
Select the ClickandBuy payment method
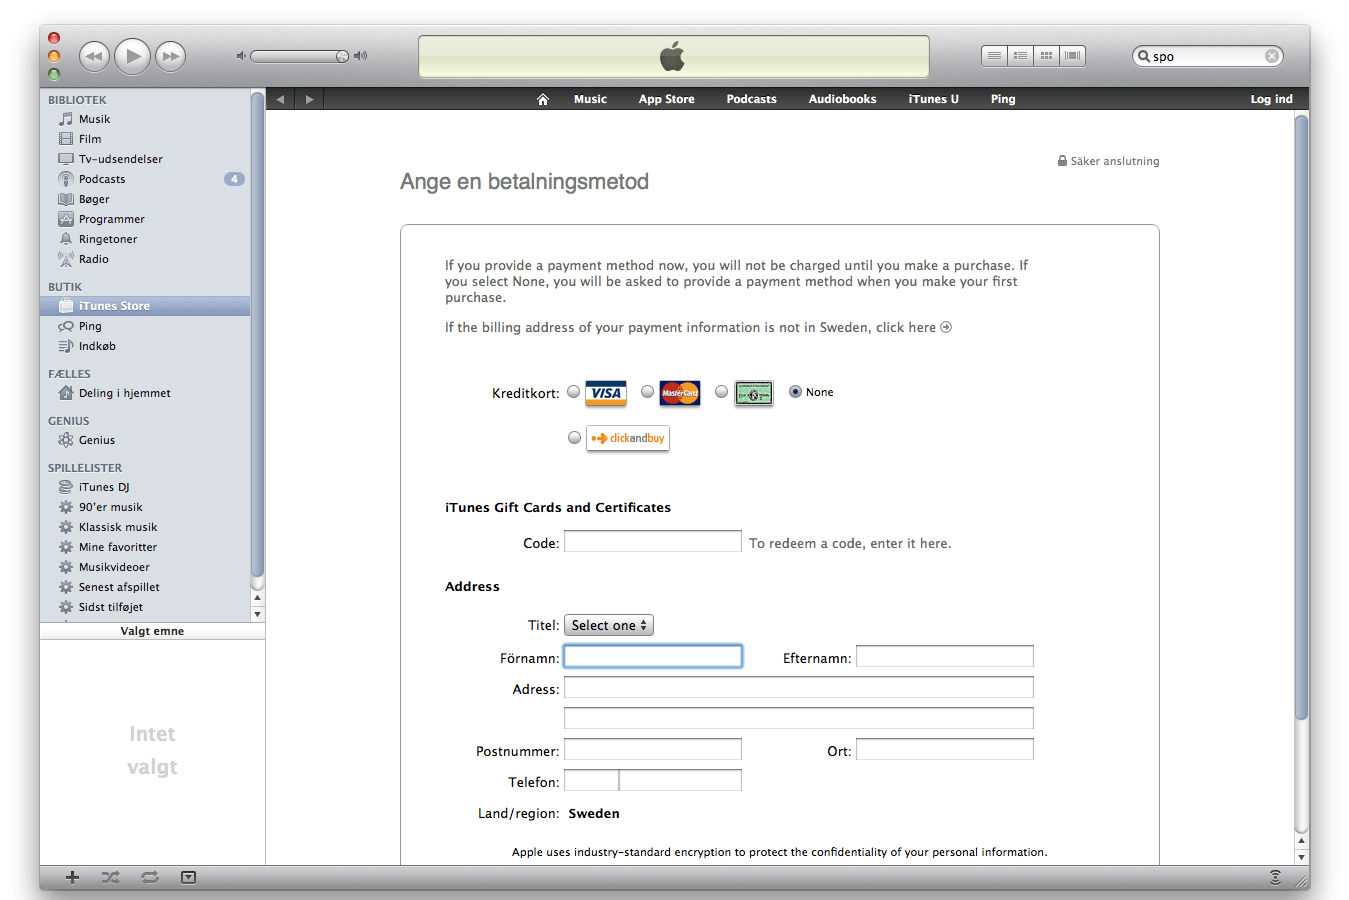(574, 438)
